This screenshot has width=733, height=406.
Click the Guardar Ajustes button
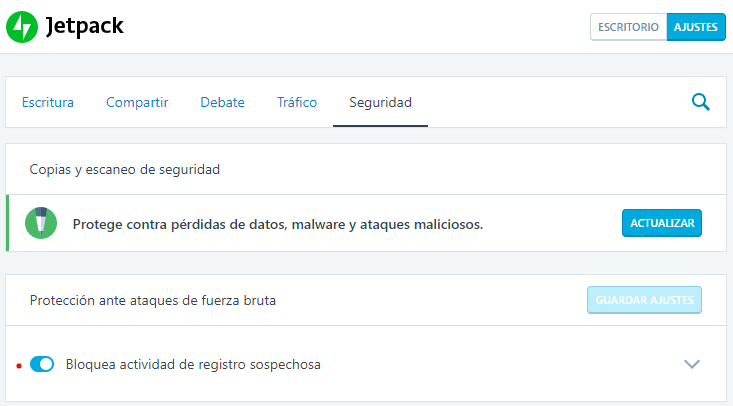coord(644,300)
